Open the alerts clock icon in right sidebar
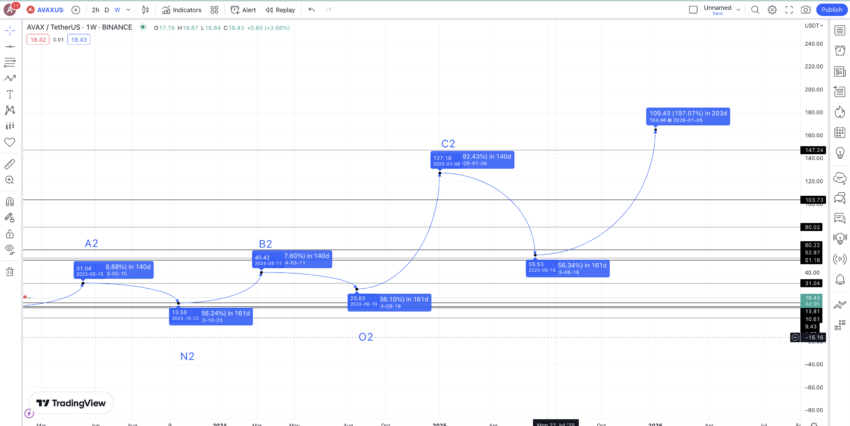Viewport: 850px width, 426px height. 840,51
